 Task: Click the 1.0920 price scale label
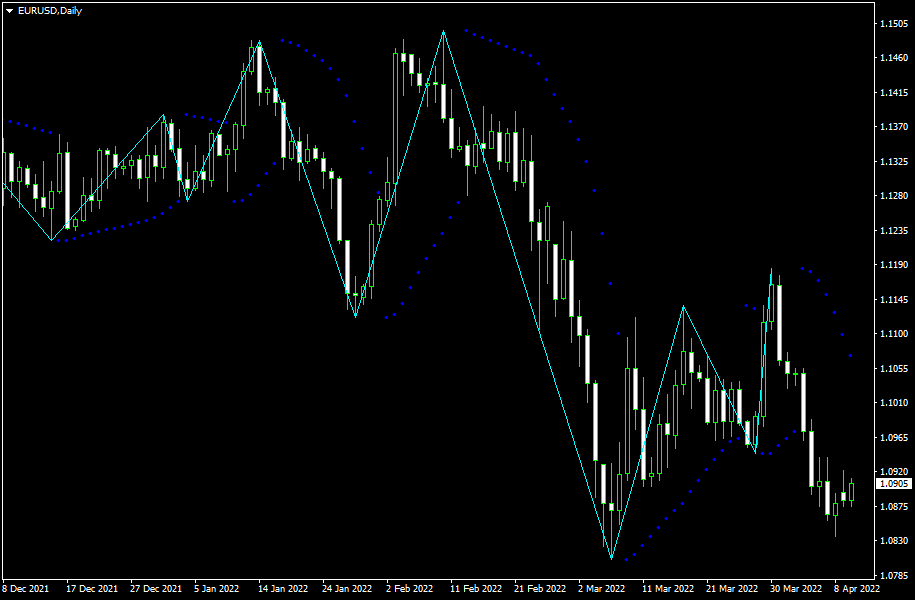894,472
